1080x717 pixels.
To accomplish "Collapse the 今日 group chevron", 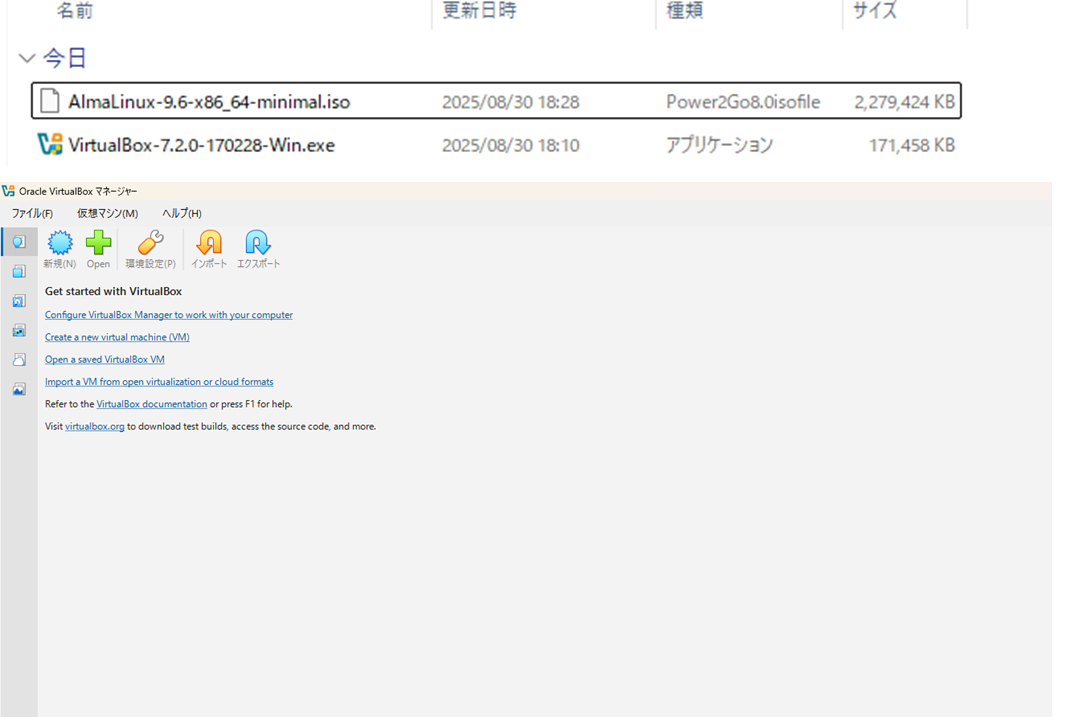I will 26,58.
